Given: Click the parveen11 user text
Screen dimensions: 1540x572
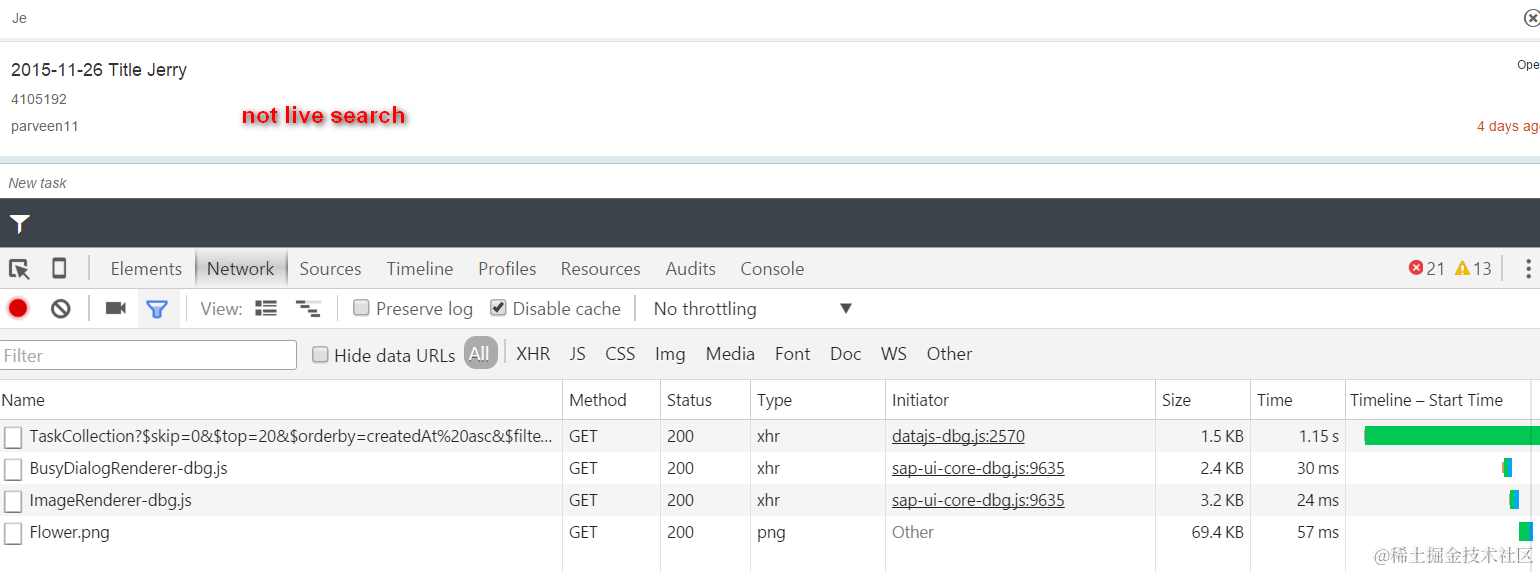Looking at the screenshot, I should pyautogui.click(x=45, y=126).
